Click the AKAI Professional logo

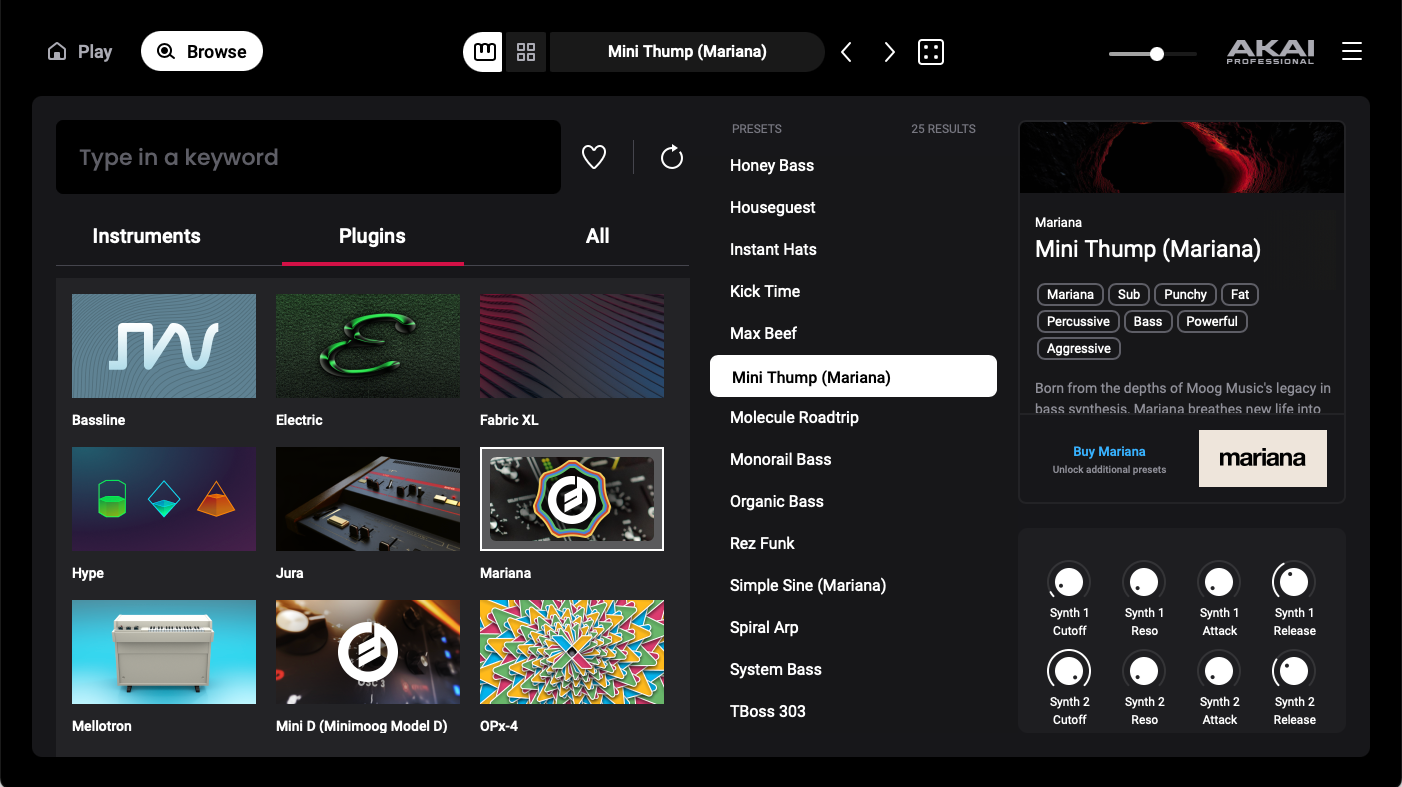coord(1271,52)
